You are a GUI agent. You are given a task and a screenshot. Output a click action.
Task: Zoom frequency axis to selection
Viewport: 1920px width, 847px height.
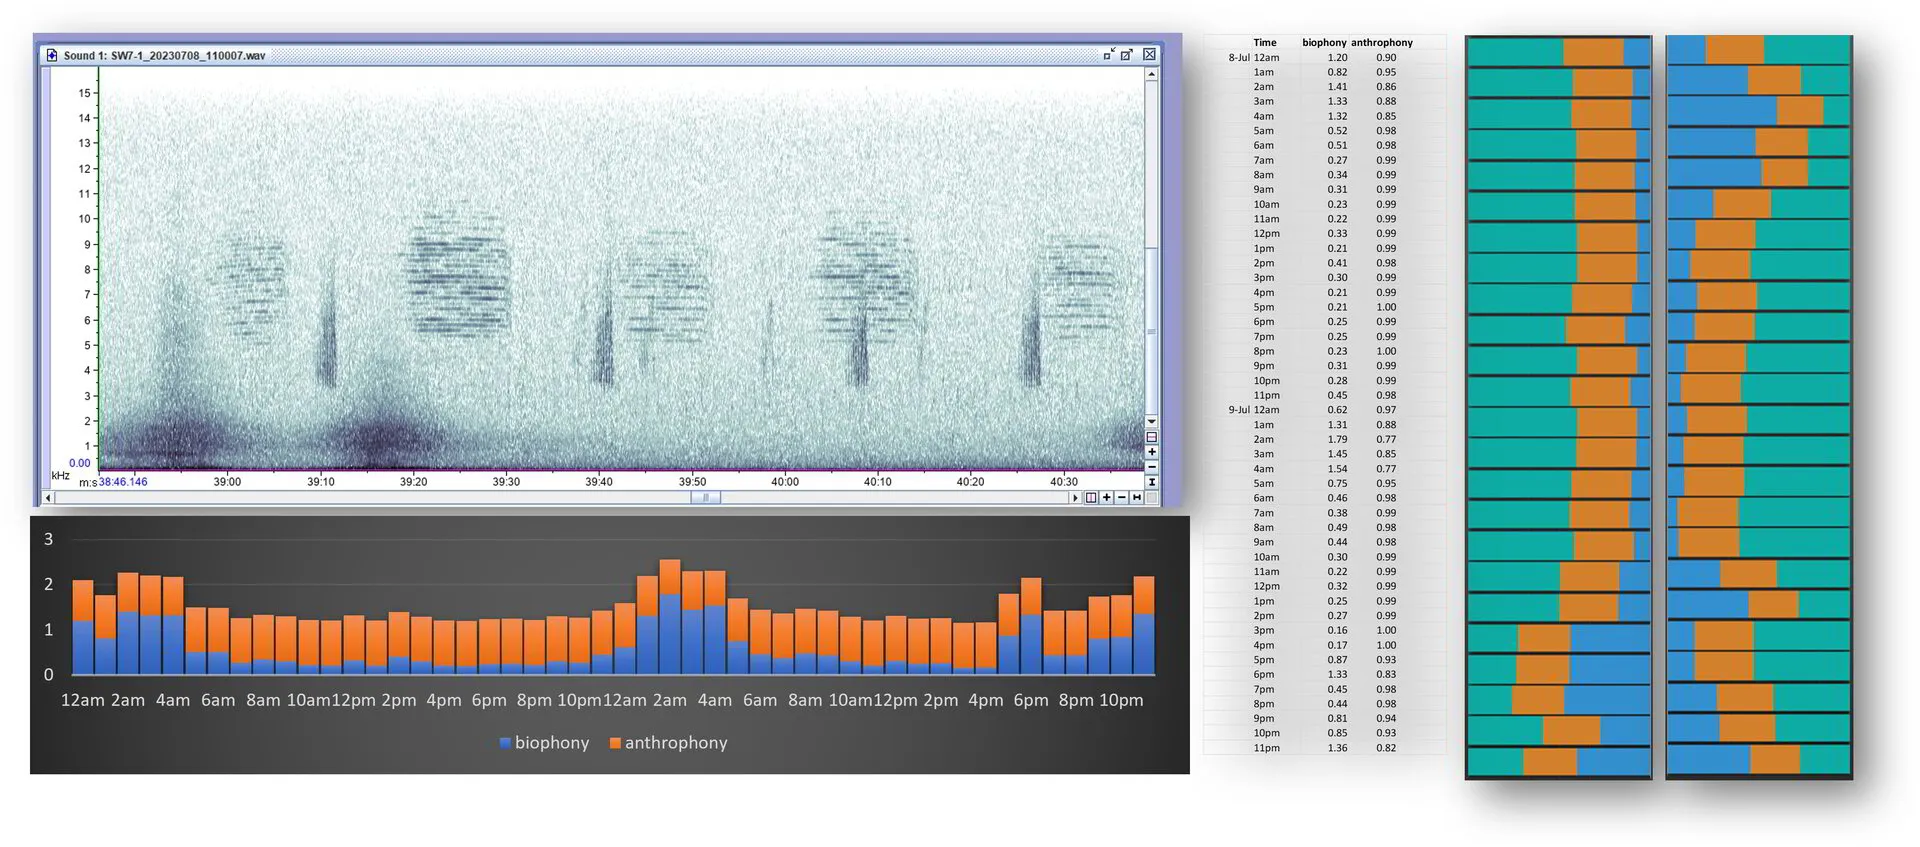pos(1151,437)
